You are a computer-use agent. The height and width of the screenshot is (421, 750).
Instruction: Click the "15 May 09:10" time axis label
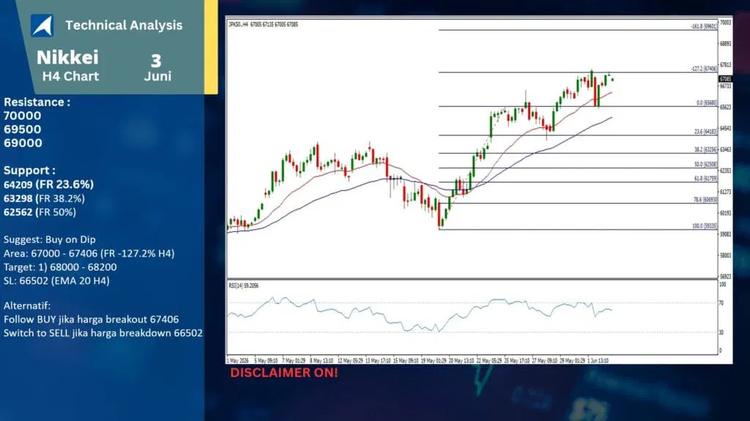tap(406, 360)
